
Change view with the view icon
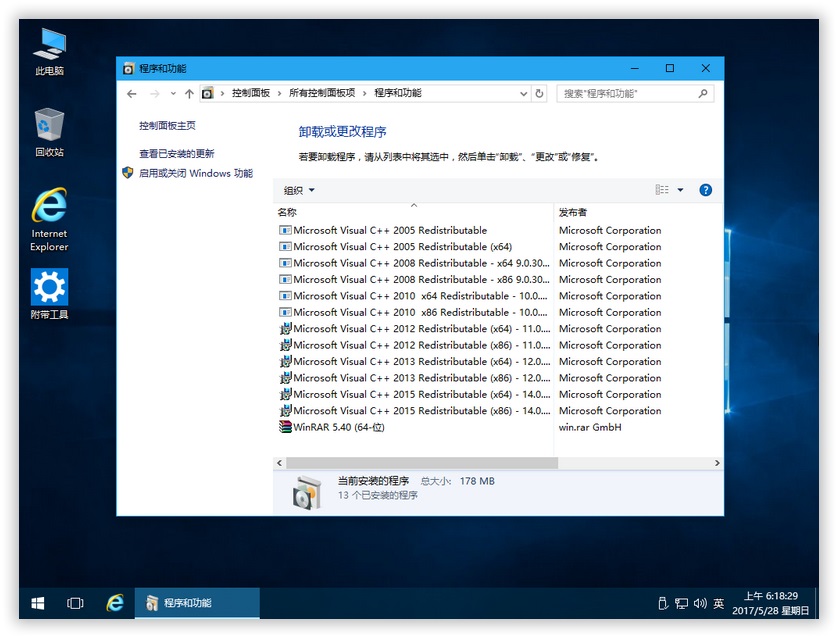[662, 190]
